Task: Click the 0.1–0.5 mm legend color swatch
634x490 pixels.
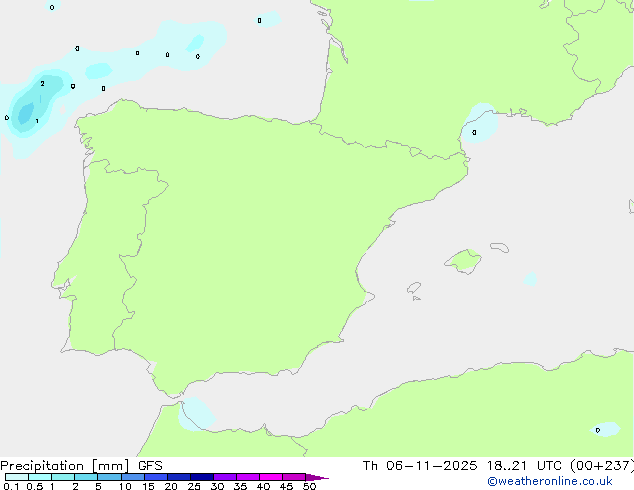Action: [17, 477]
